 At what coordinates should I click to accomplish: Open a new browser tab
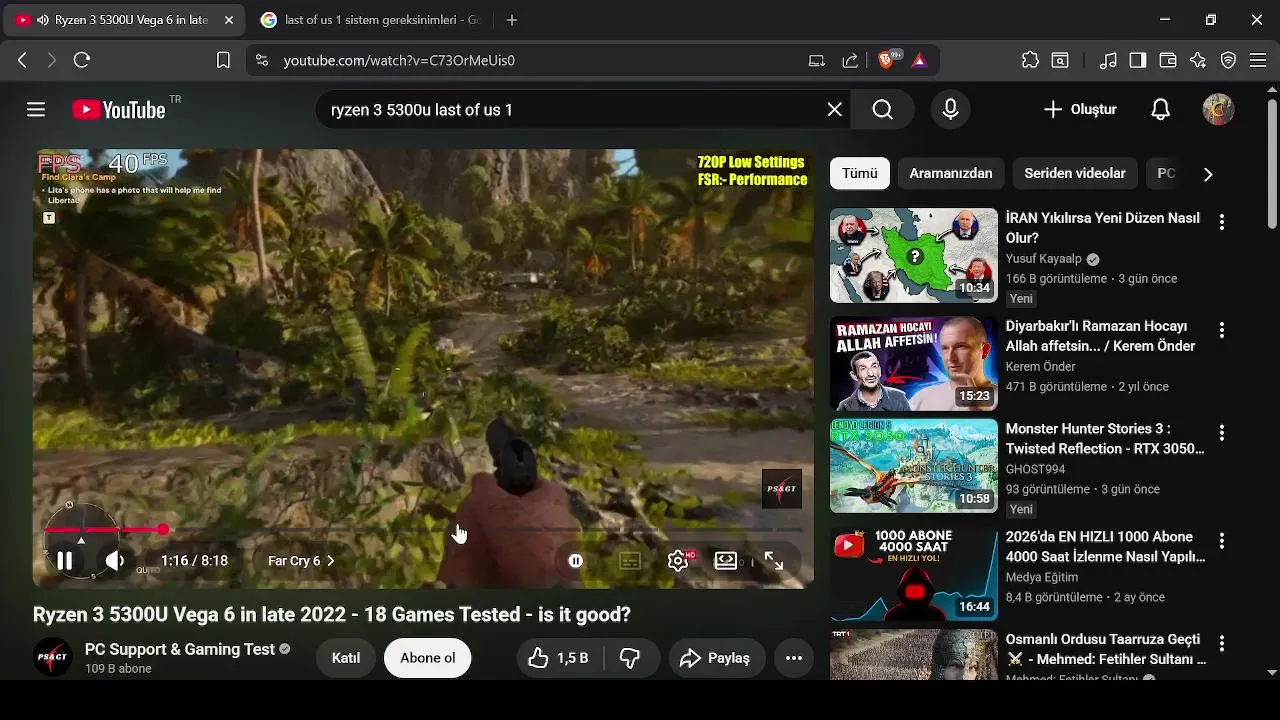pyautogui.click(x=512, y=20)
